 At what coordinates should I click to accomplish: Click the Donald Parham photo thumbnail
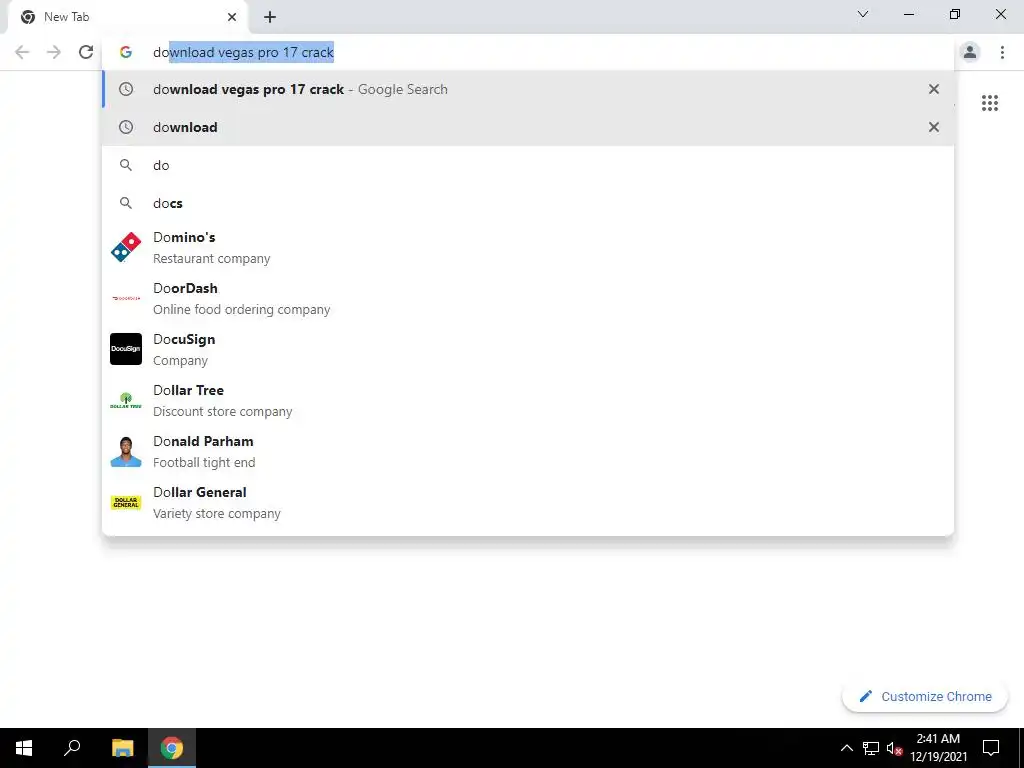[x=126, y=451]
